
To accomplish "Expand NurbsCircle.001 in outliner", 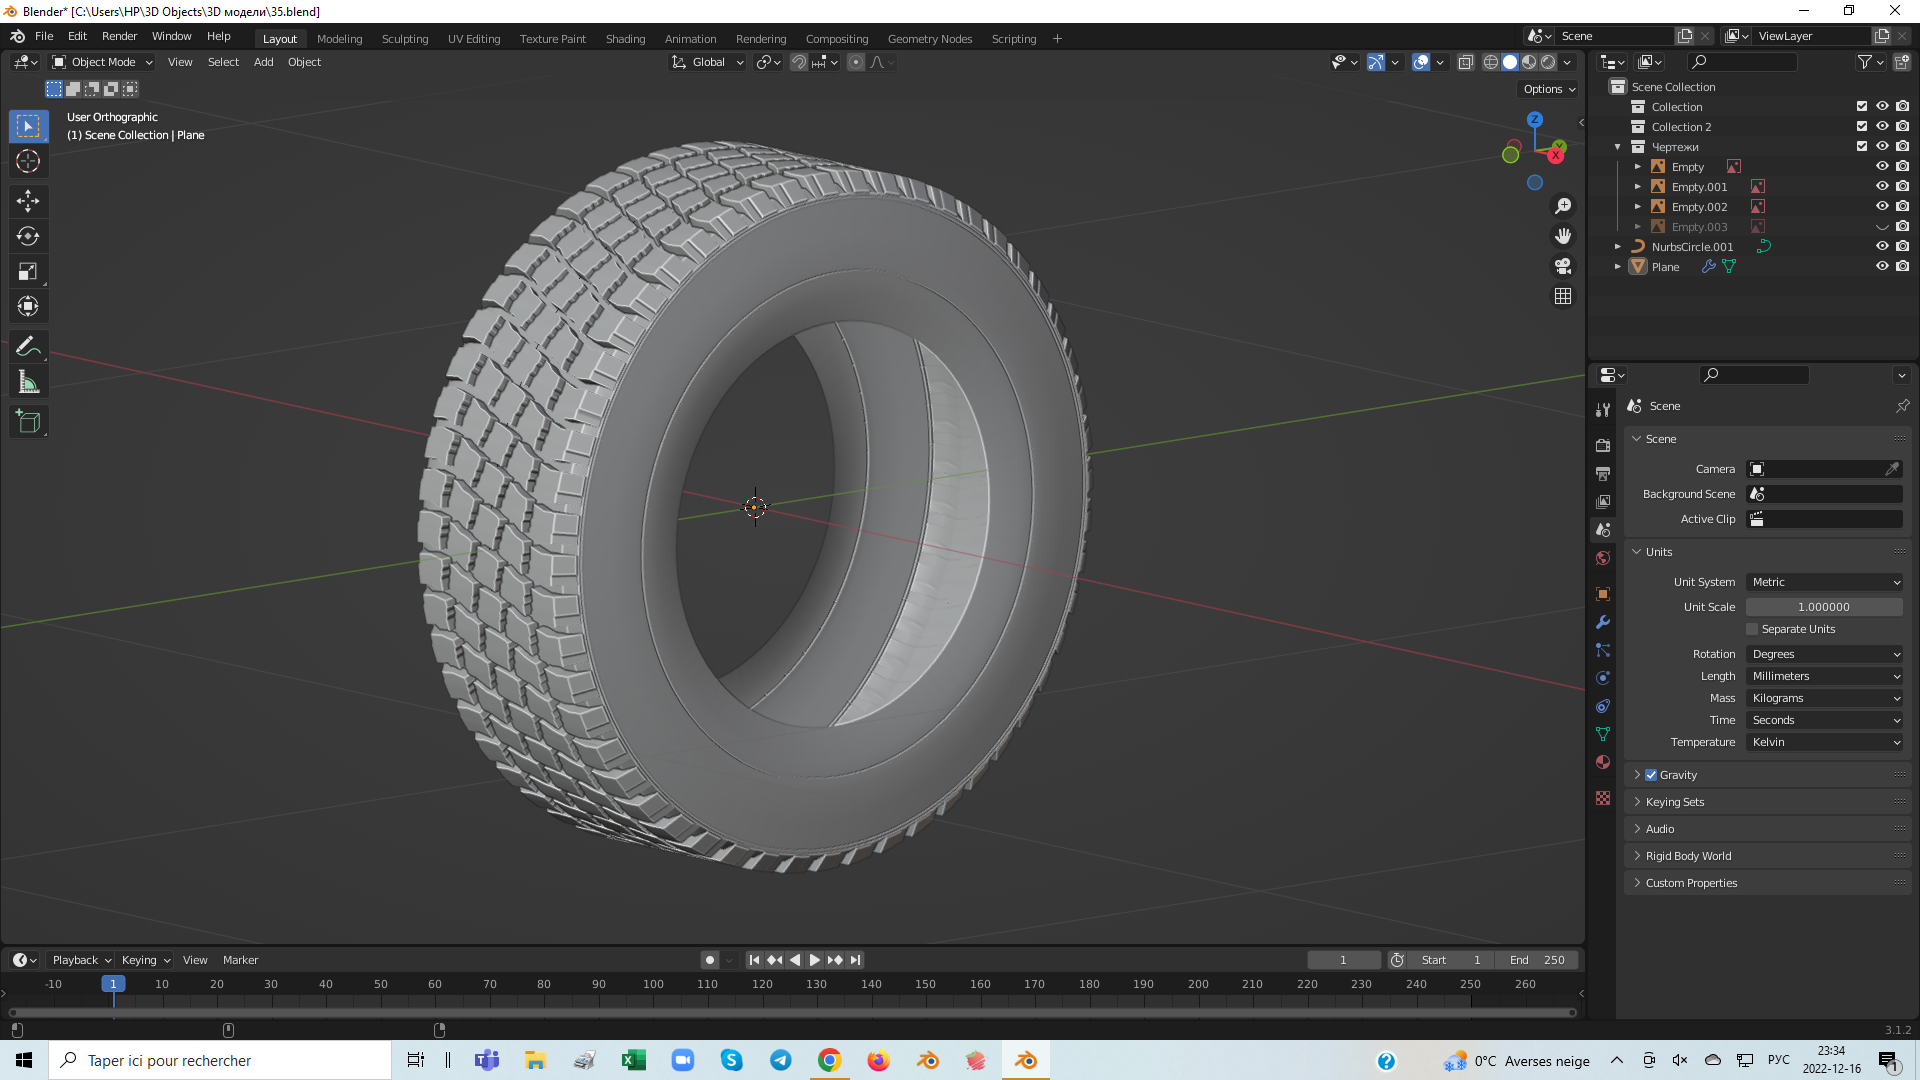I will pyautogui.click(x=1618, y=247).
